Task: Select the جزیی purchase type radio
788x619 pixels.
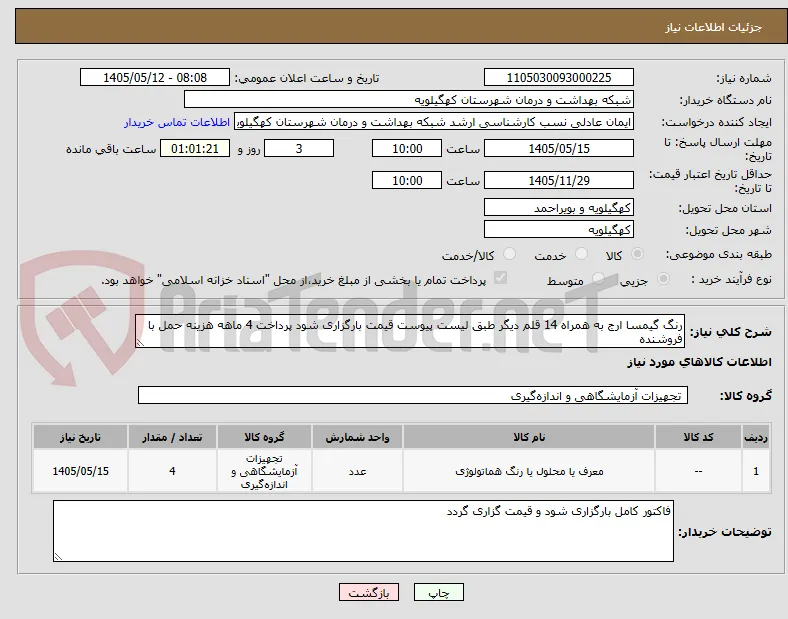Action: [x=663, y=279]
